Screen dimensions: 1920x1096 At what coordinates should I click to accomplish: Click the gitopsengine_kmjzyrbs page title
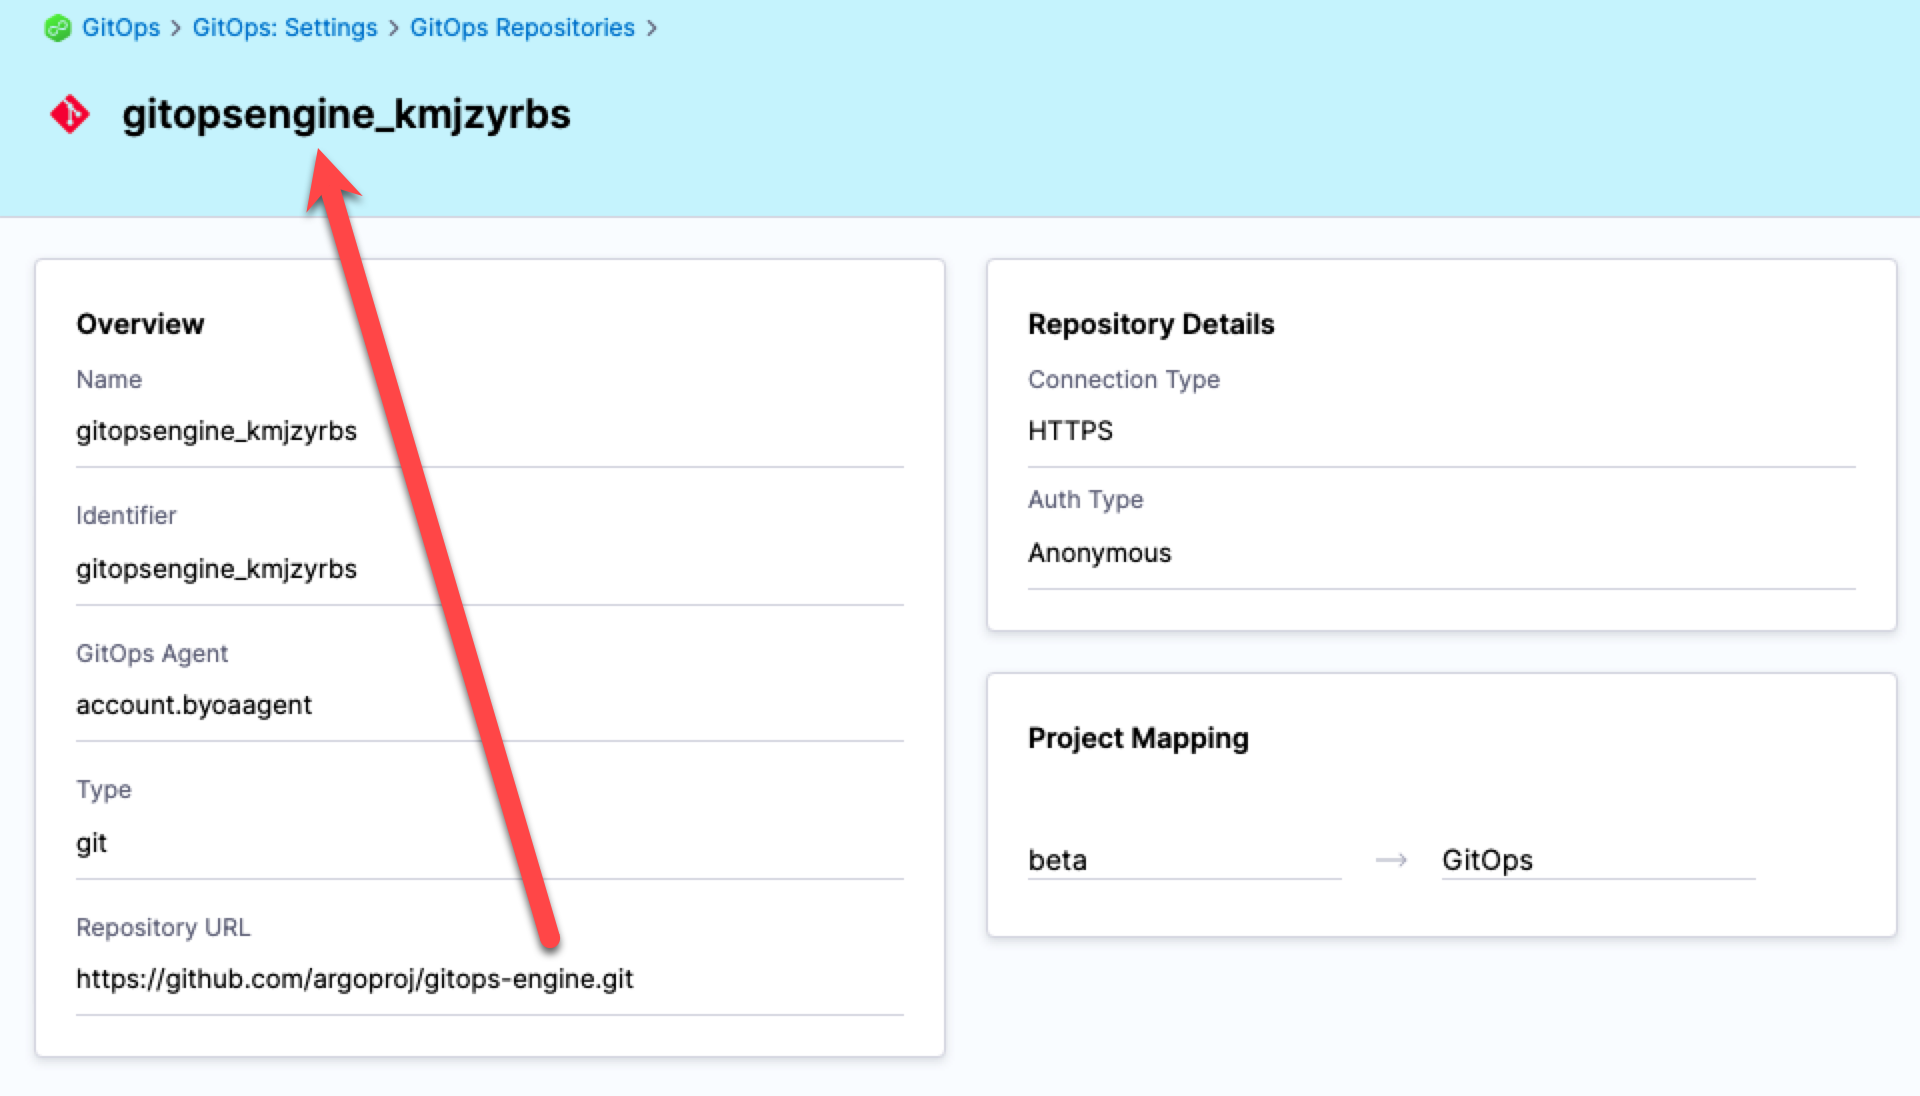point(346,114)
